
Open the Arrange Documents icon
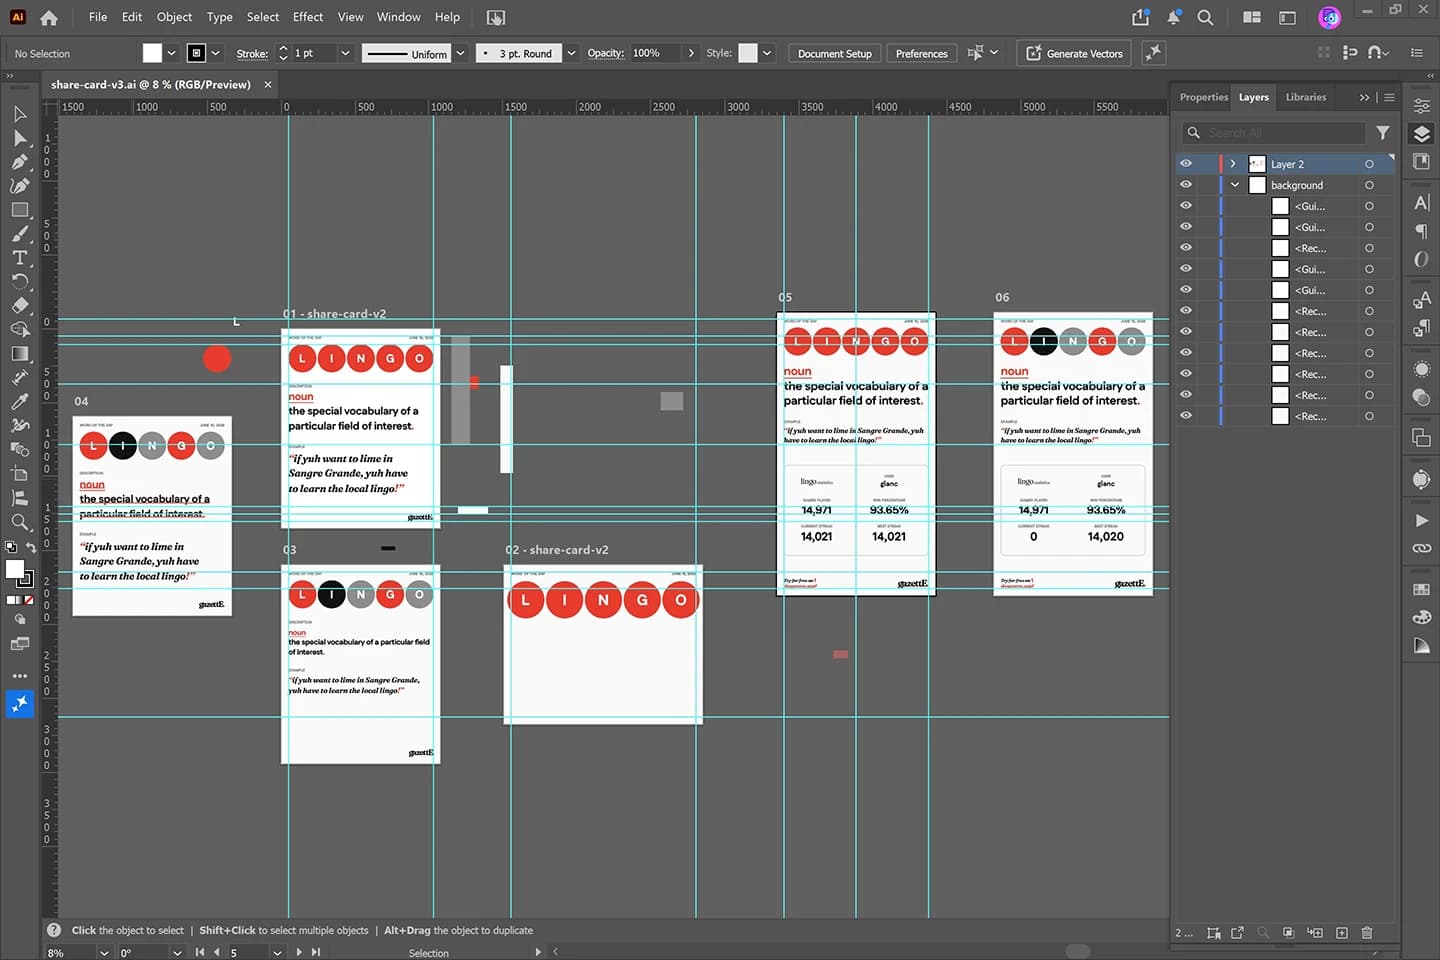click(1251, 17)
